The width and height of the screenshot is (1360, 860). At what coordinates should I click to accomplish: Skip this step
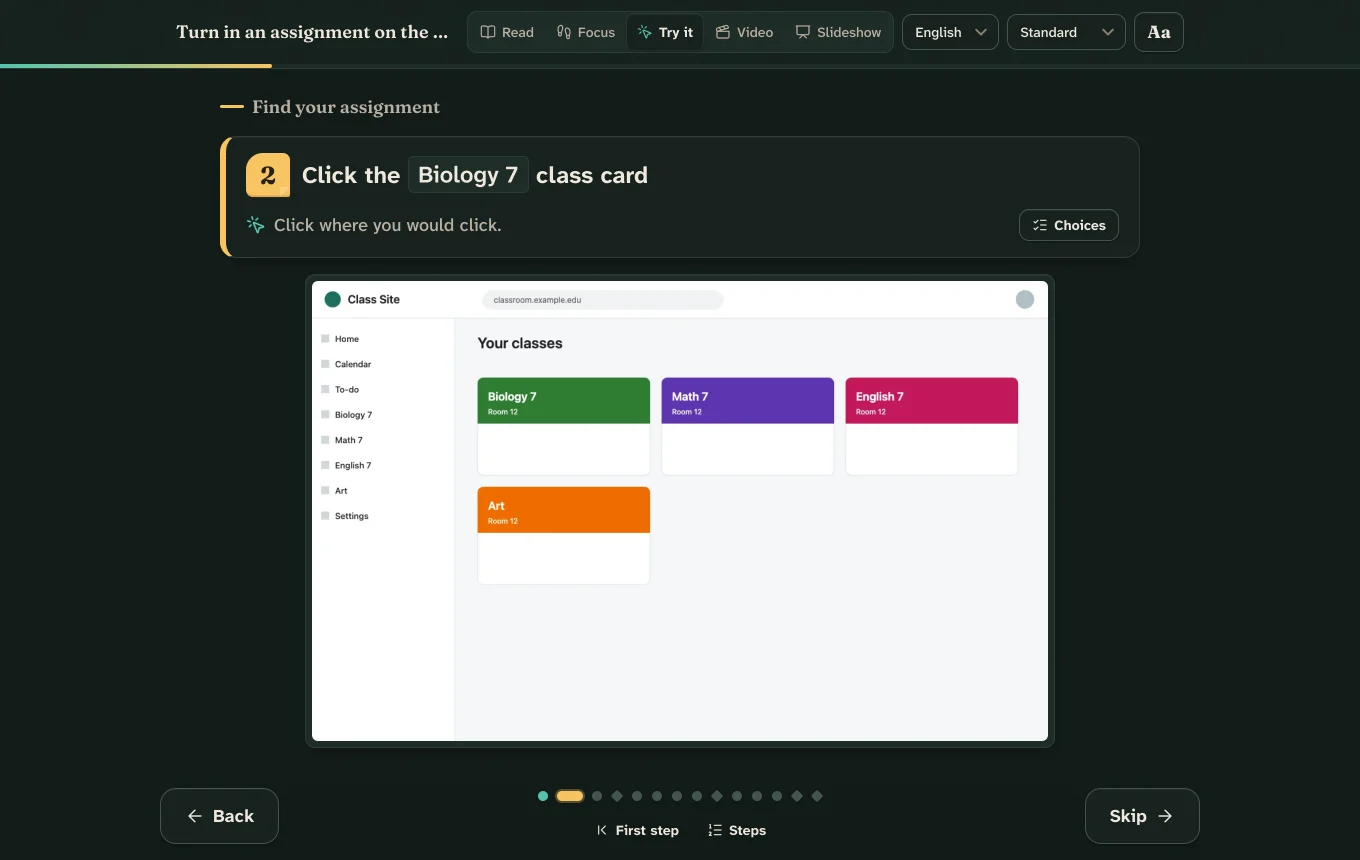pyautogui.click(x=1142, y=816)
